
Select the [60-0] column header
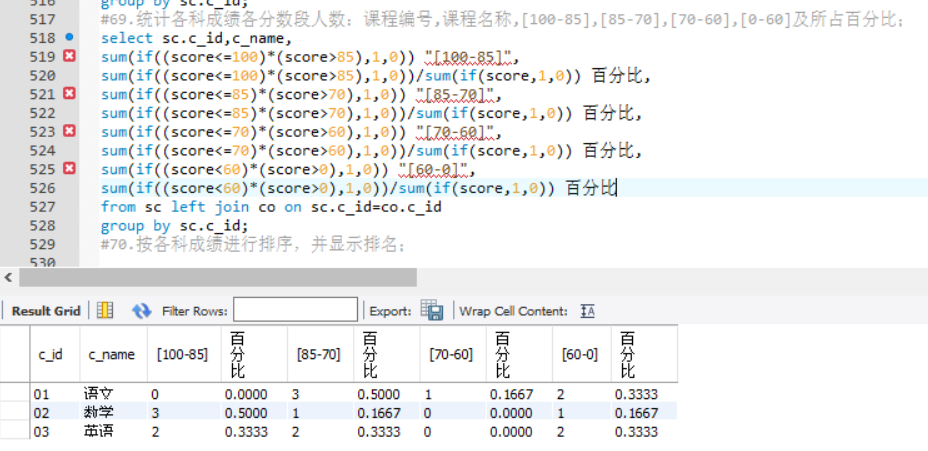click(x=582, y=354)
